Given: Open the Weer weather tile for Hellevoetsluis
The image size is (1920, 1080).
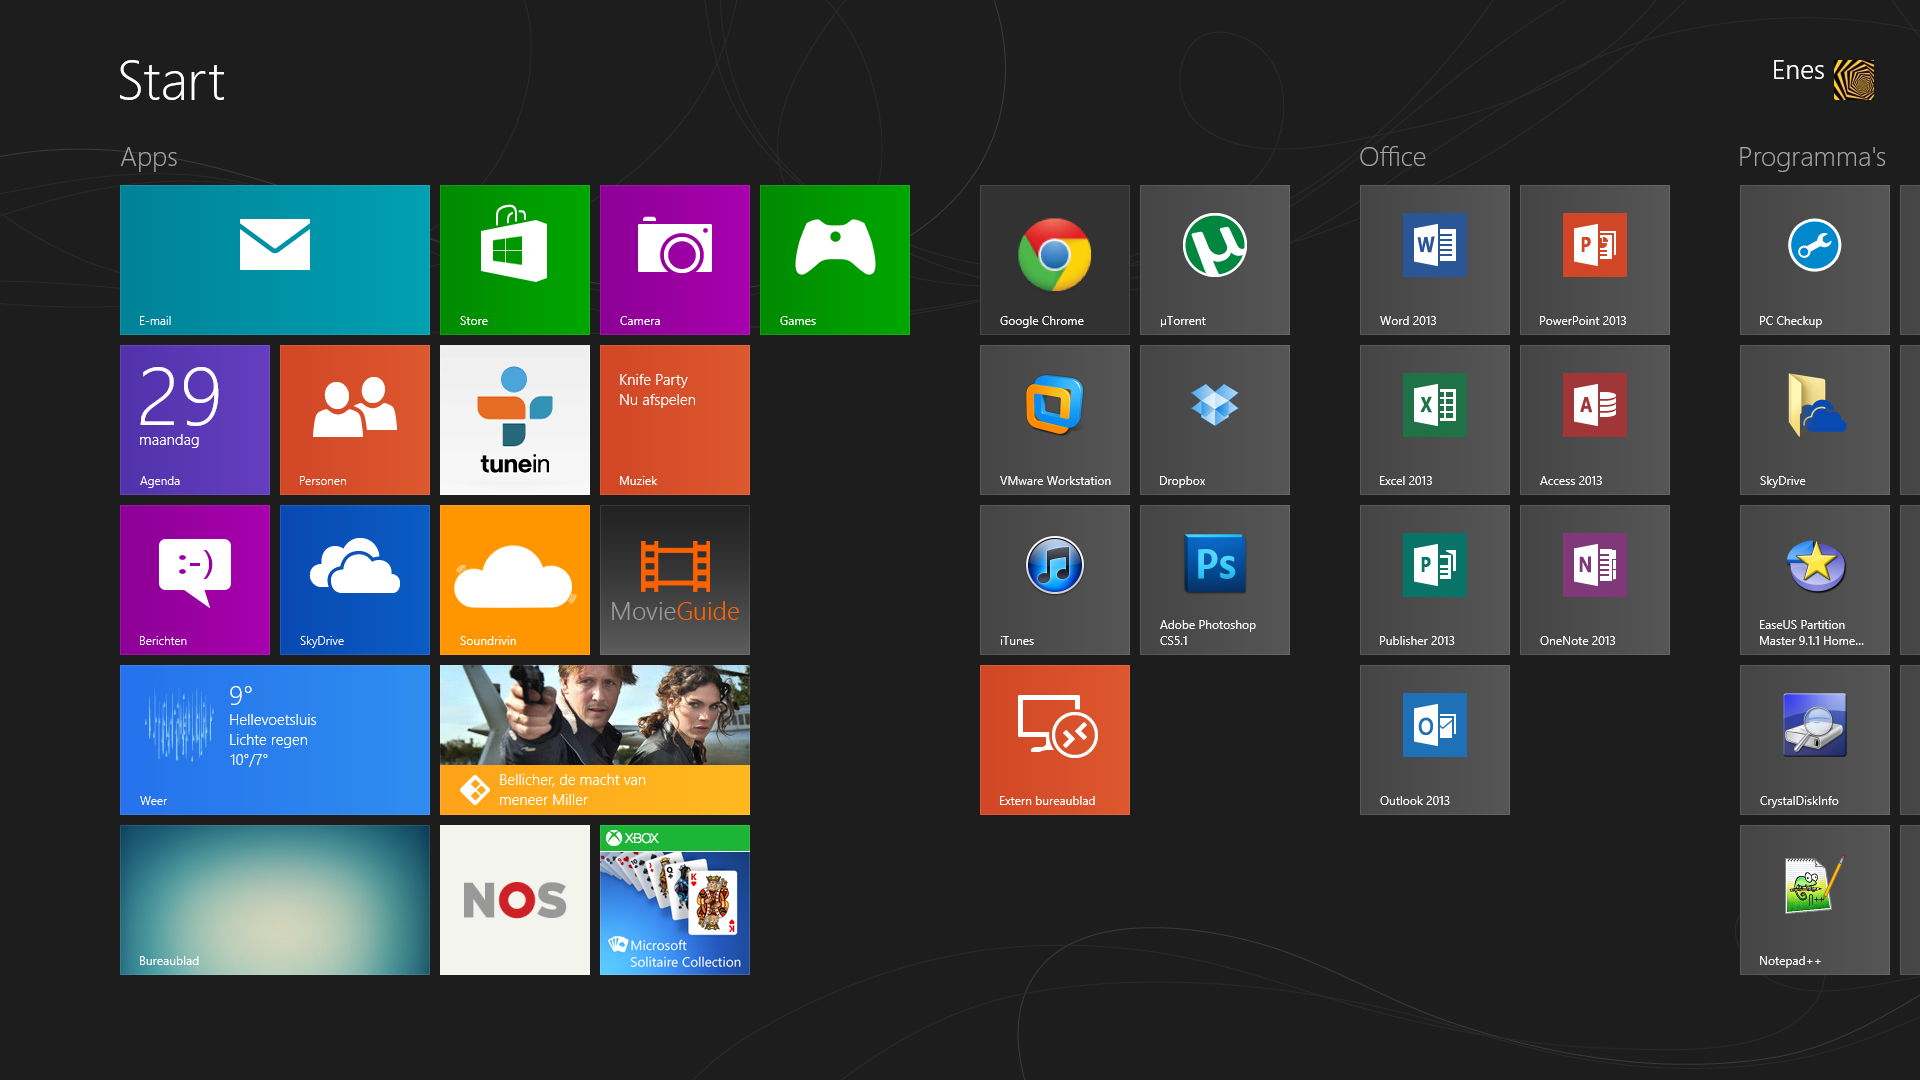Looking at the screenshot, I should coord(274,739).
